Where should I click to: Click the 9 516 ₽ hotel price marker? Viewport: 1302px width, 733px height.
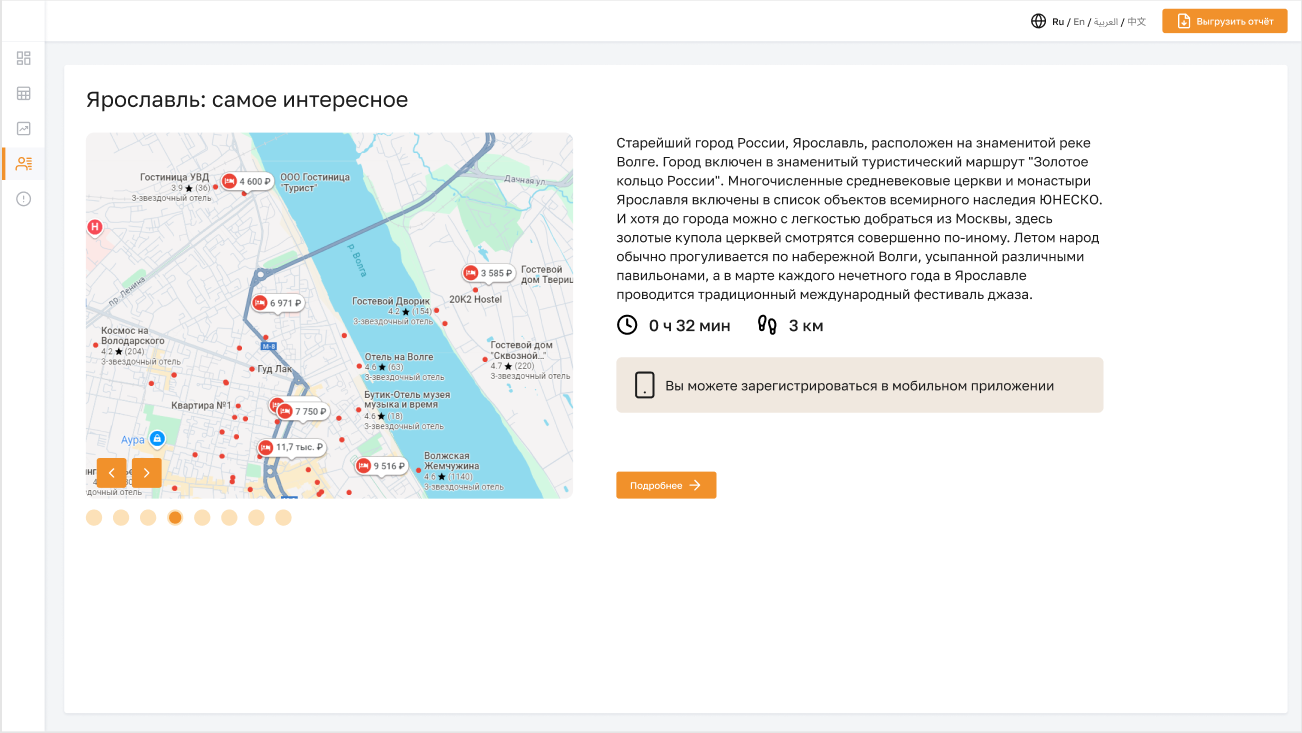pyautogui.click(x=382, y=466)
